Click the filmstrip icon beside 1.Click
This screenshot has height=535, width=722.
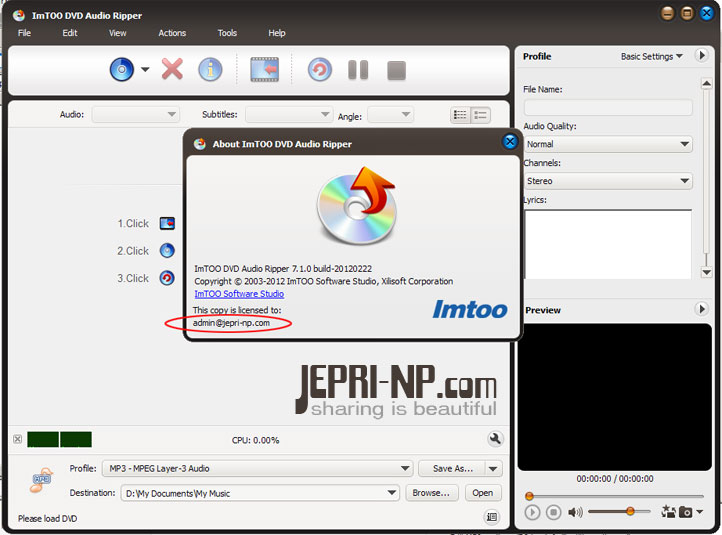pos(167,223)
